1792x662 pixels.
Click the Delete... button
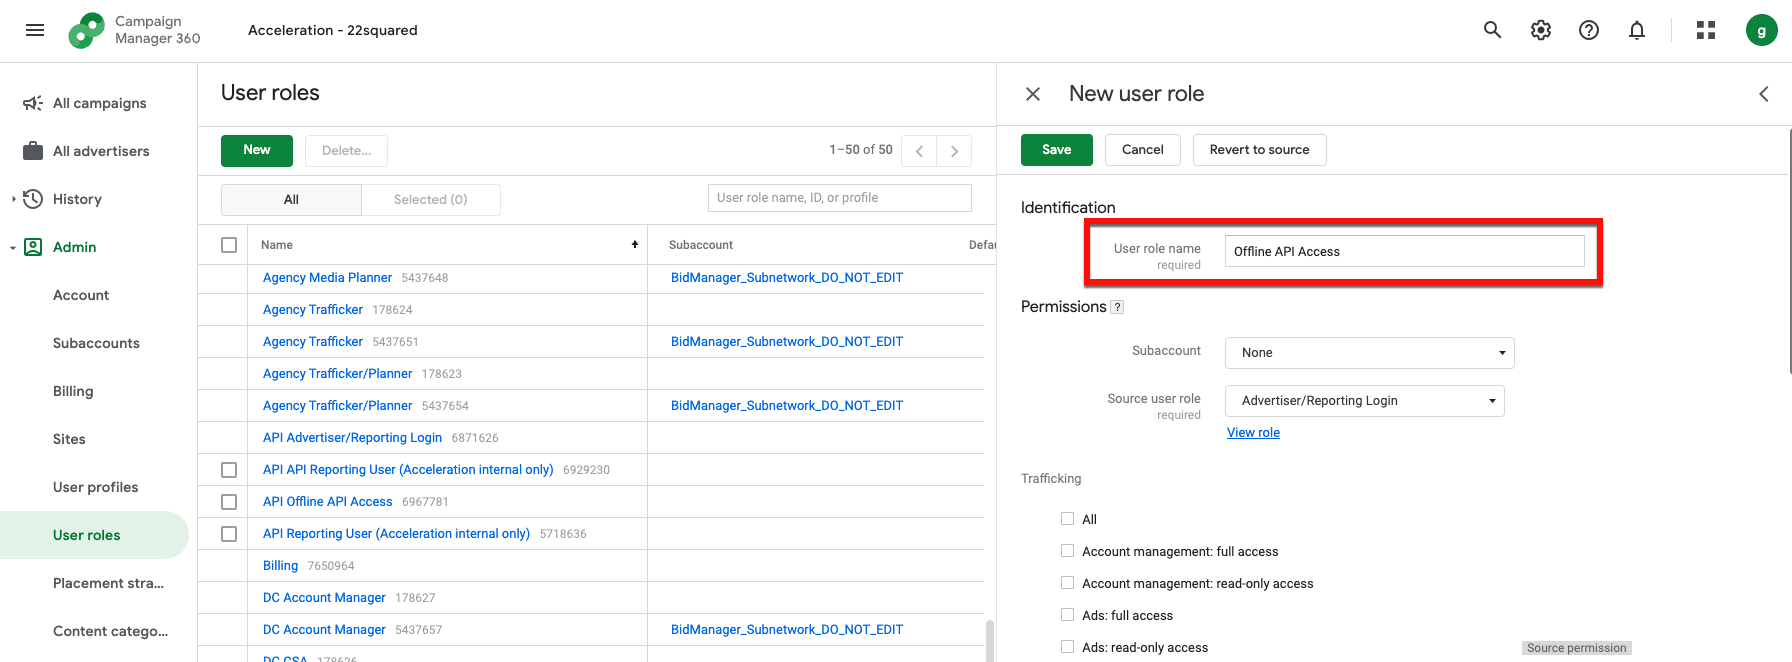pyautogui.click(x=346, y=151)
